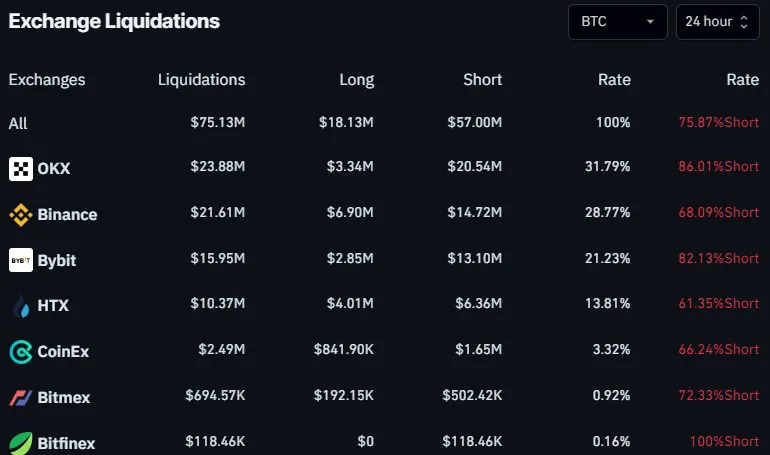This screenshot has height=455, width=770.
Task: Click the Binance logo icon
Action: 21,214
